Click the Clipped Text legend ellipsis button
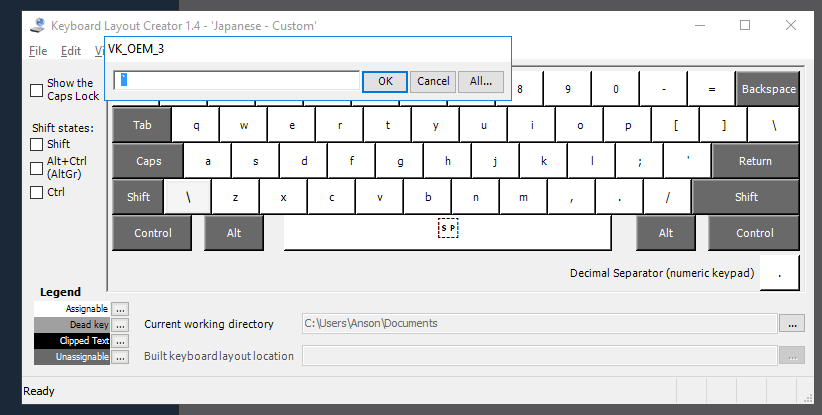This screenshot has width=822, height=415. click(120, 341)
